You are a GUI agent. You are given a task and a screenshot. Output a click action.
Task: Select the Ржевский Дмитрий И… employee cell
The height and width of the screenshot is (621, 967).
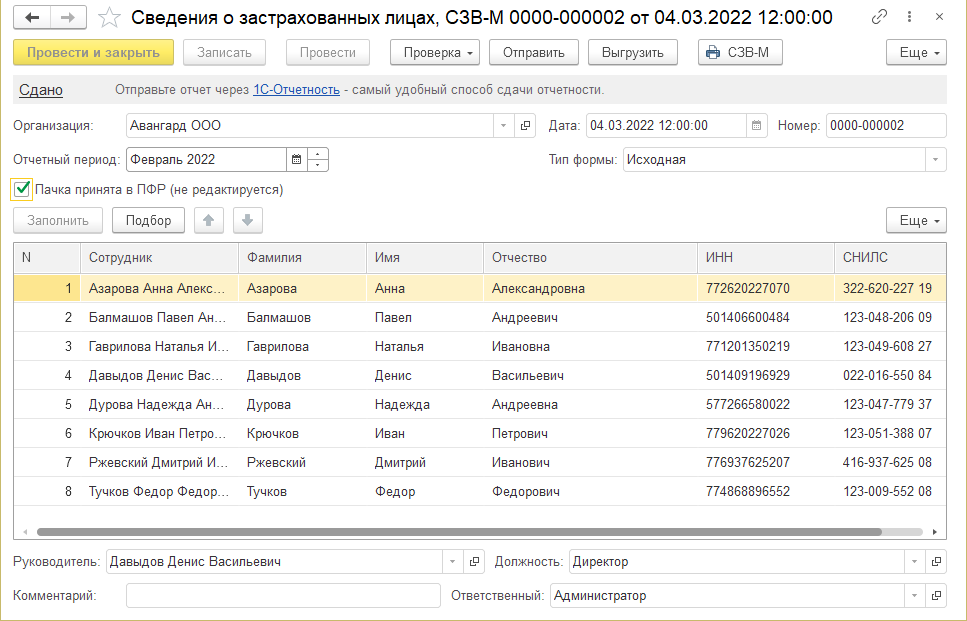click(x=159, y=463)
